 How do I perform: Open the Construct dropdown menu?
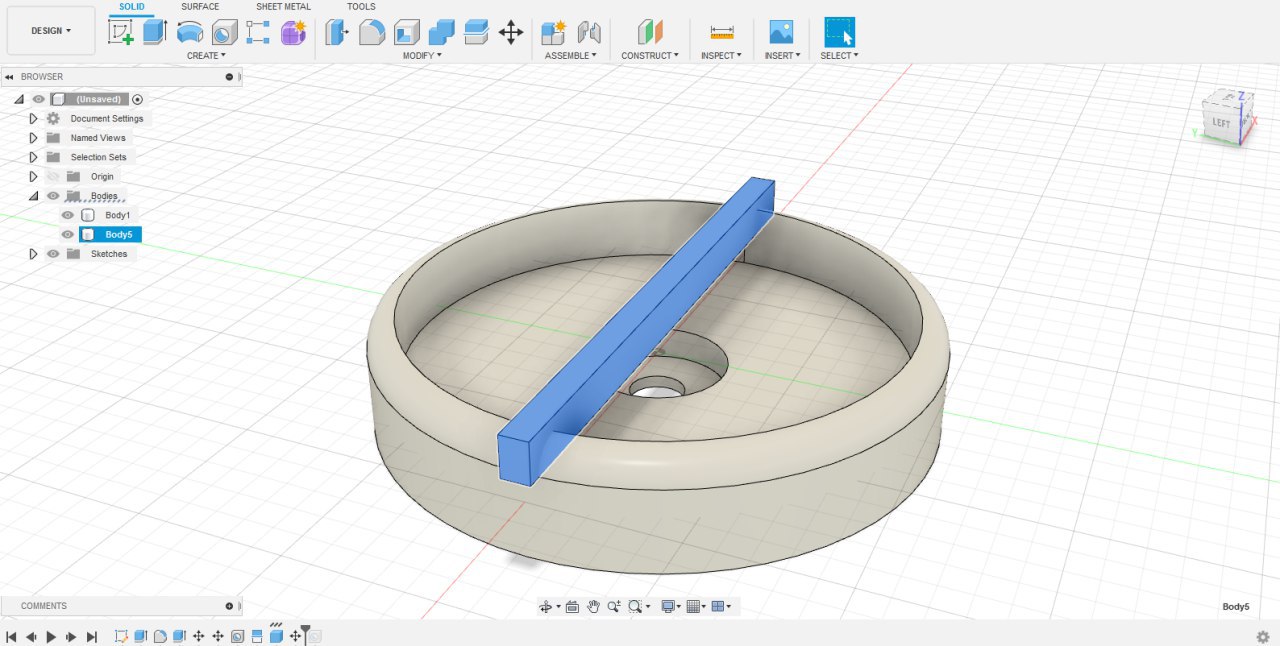[x=650, y=56]
